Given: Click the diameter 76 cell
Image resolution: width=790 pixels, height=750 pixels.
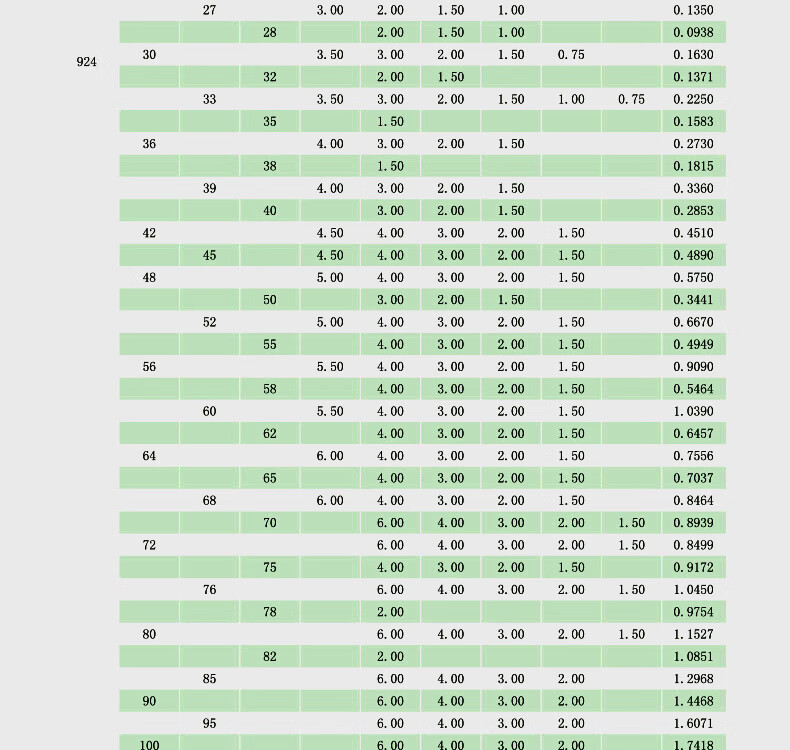Looking at the screenshot, I should (x=209, y=590).
